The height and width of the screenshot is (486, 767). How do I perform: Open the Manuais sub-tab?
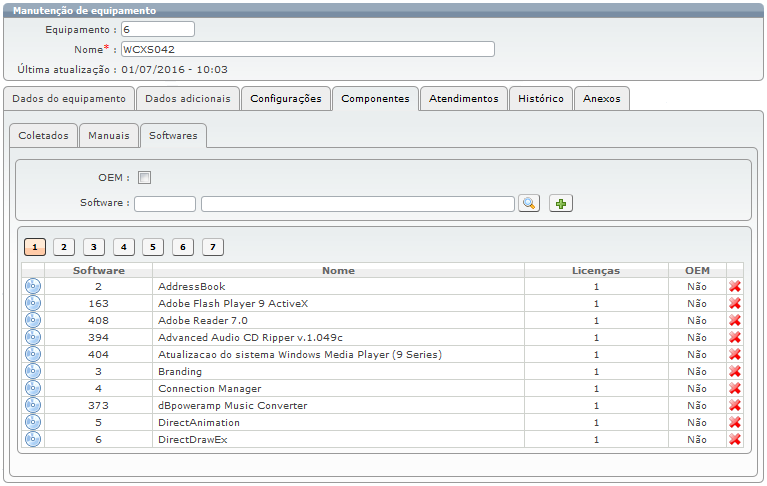[x=108, y=135]
